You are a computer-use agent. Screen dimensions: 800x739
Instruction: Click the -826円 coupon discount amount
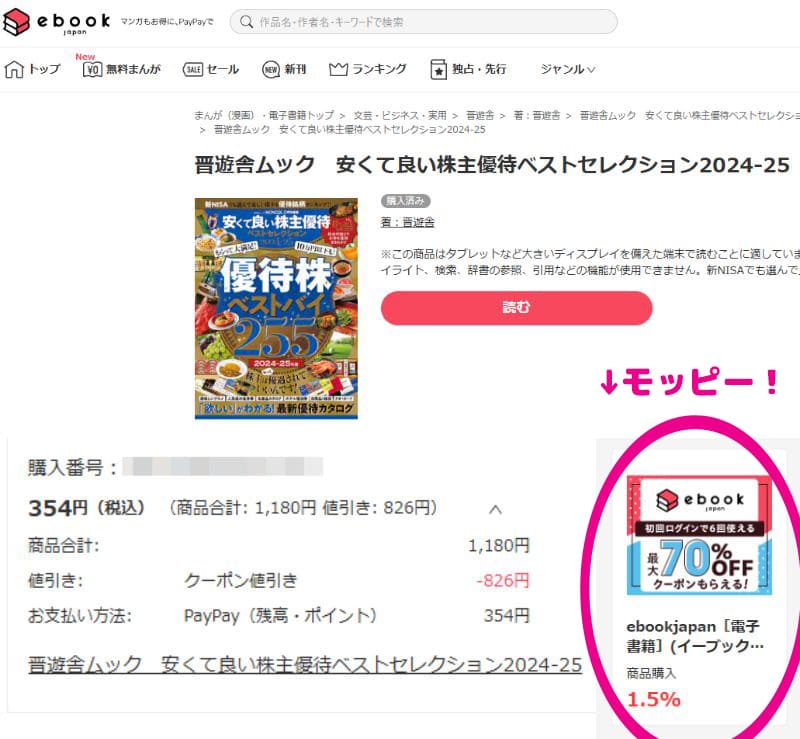tap(503, 580)
